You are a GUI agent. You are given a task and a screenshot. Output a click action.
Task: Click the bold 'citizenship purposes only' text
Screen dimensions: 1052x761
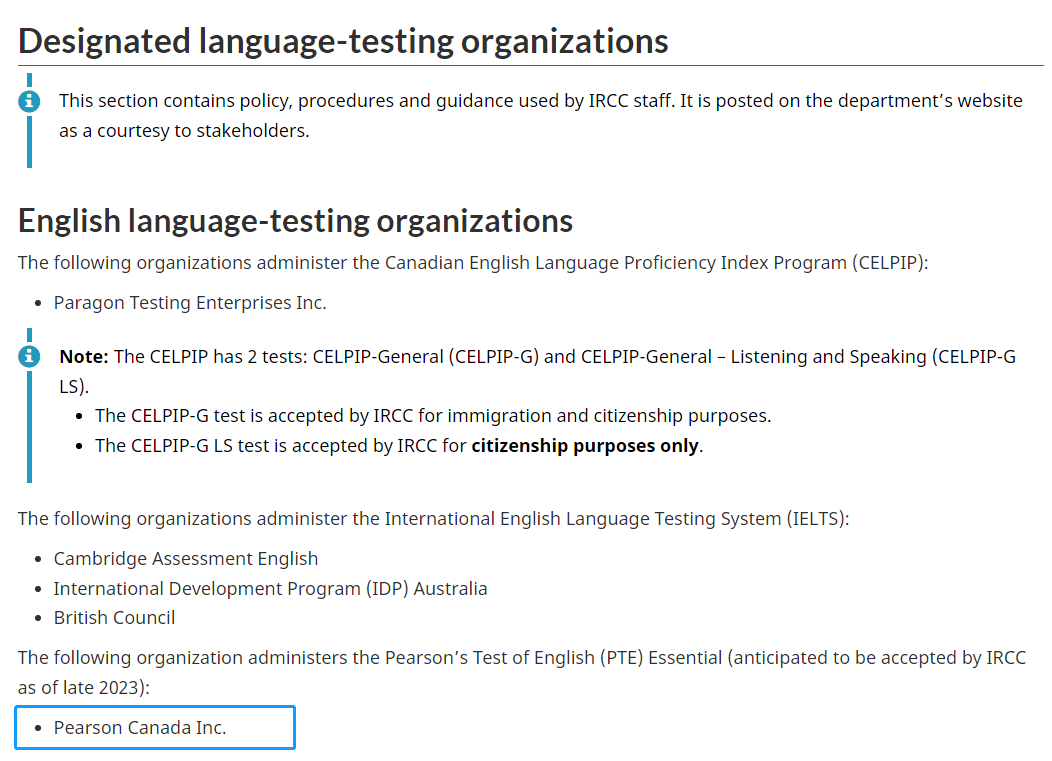coord(585,445)
